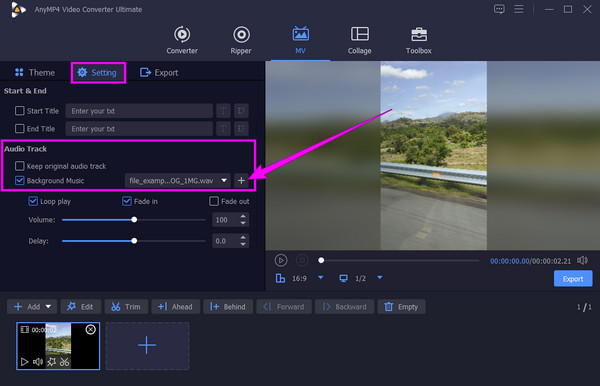
Task: Switch to the Setting tab
Action: [98, 73]
